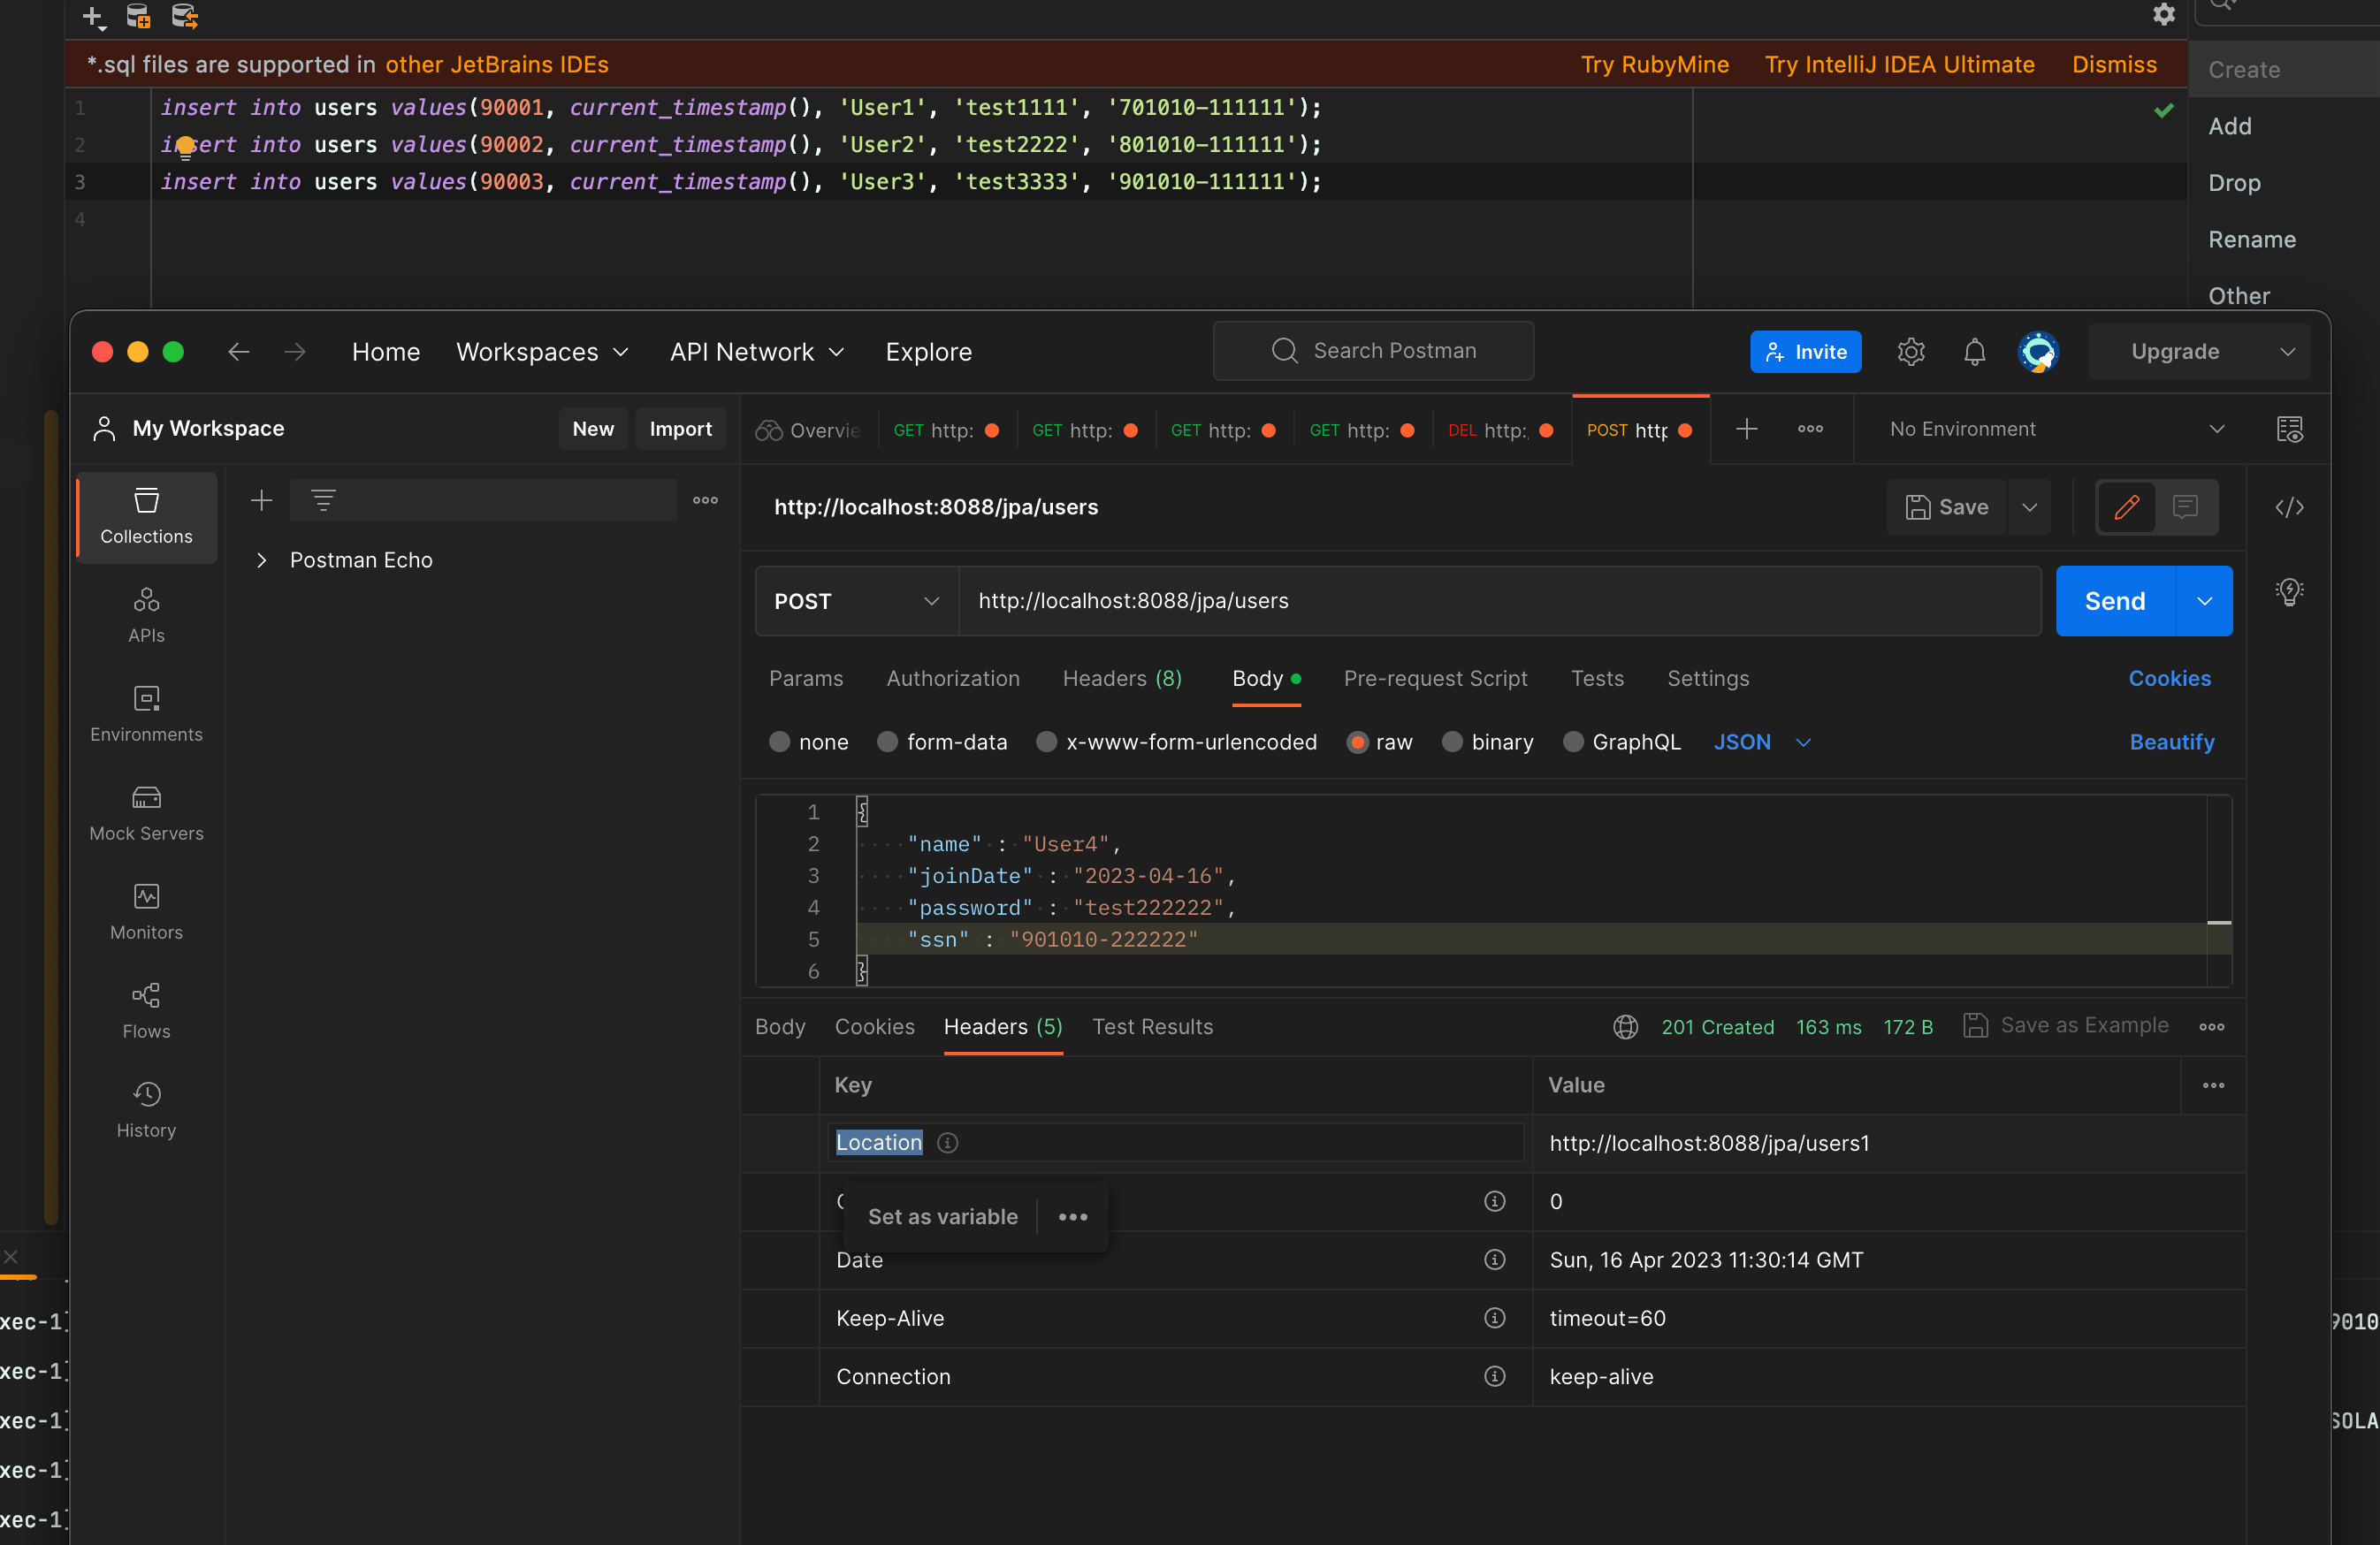2380x1545 pixels.
Task: Click the Try RubyMine link
Action: (1654, 65)
